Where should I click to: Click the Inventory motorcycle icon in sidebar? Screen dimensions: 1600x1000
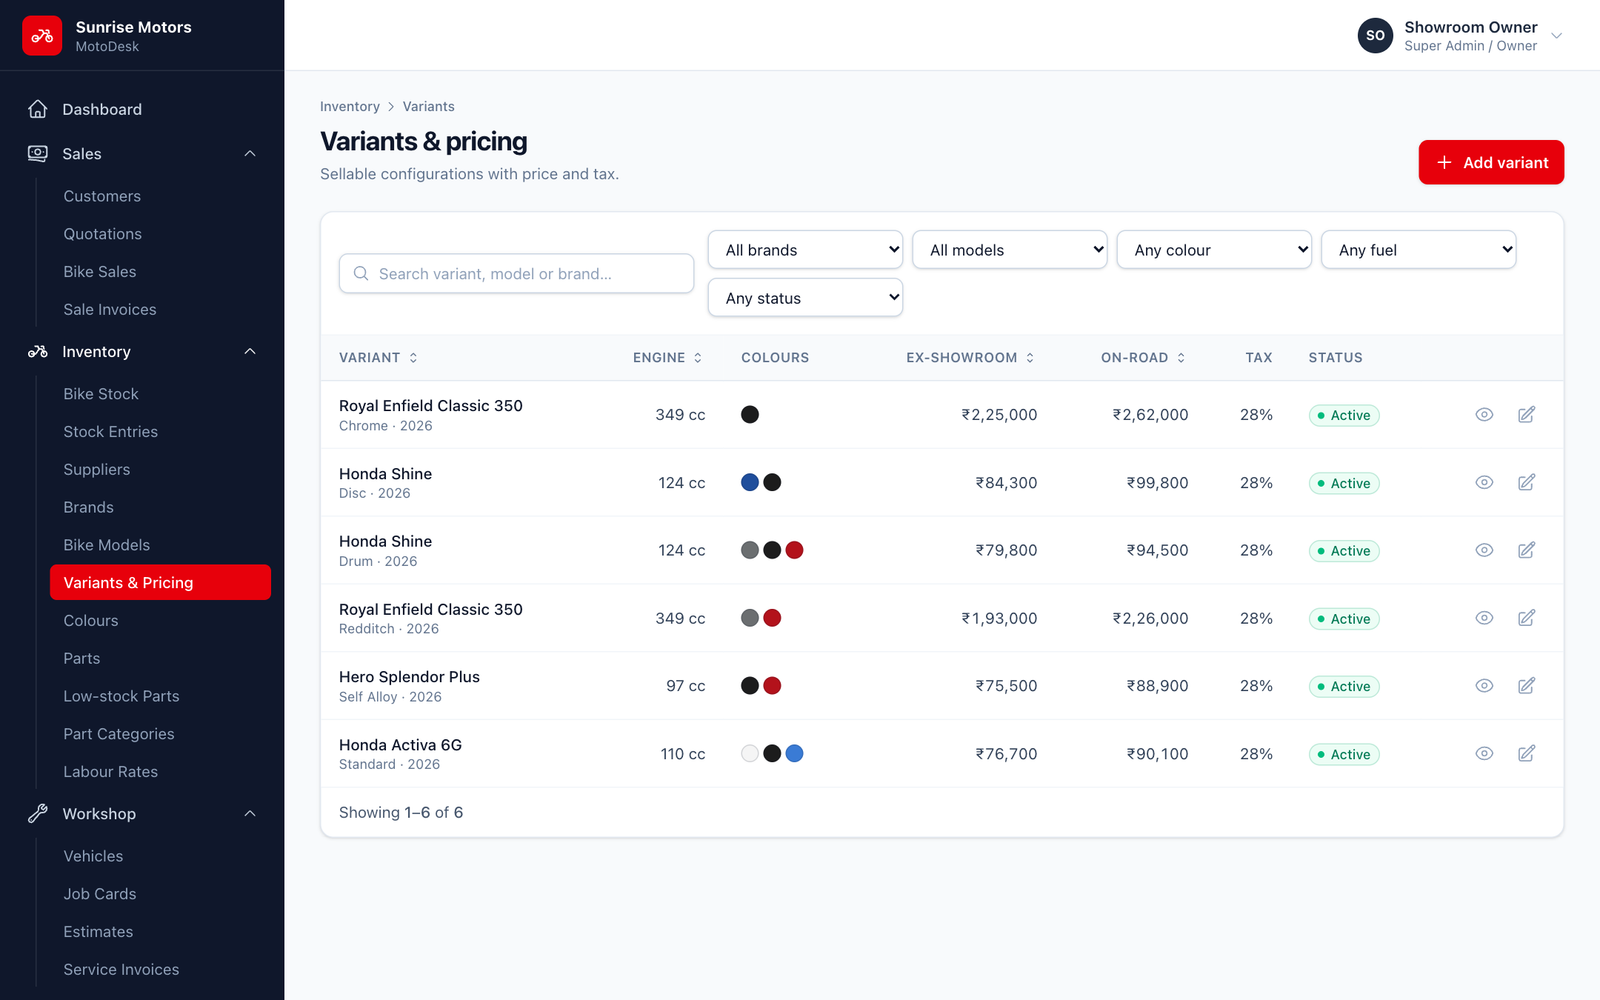pyautogui.click(x=38, y=352)
